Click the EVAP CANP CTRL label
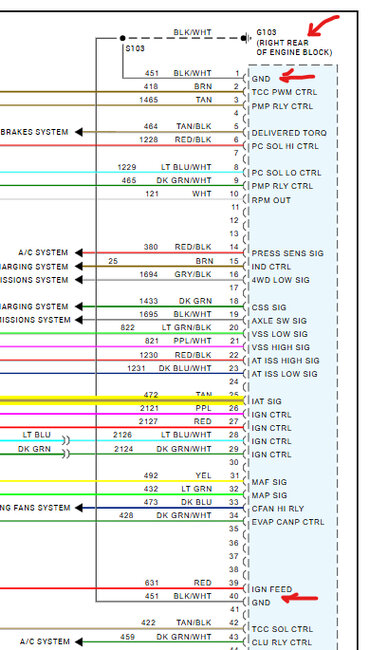 click(x=288, y=521)
